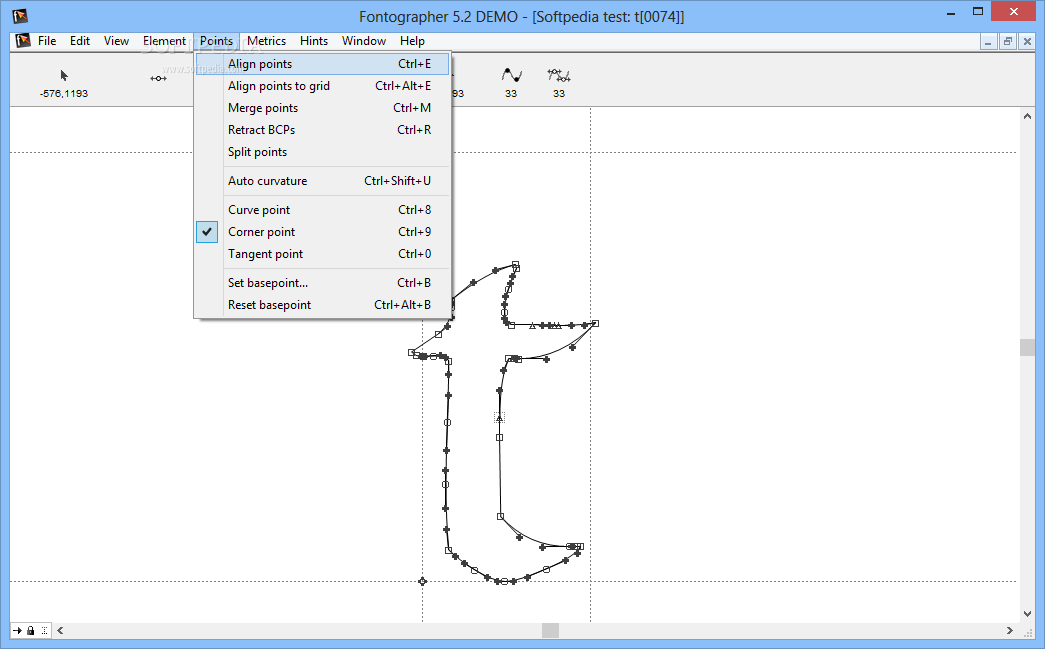
Task: Open the File menu
Action: click(x=47, y=41)
